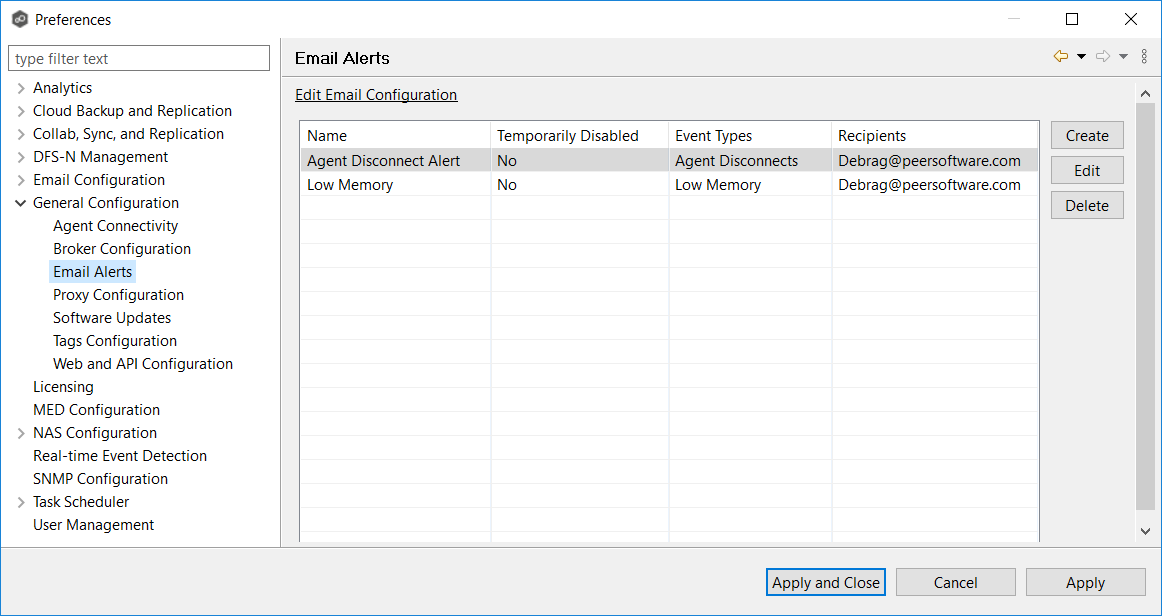Viewport: 1162px width, 616px height.
Task: Click the Edit Email Configuration link
Action: click(x=376, y=95)
